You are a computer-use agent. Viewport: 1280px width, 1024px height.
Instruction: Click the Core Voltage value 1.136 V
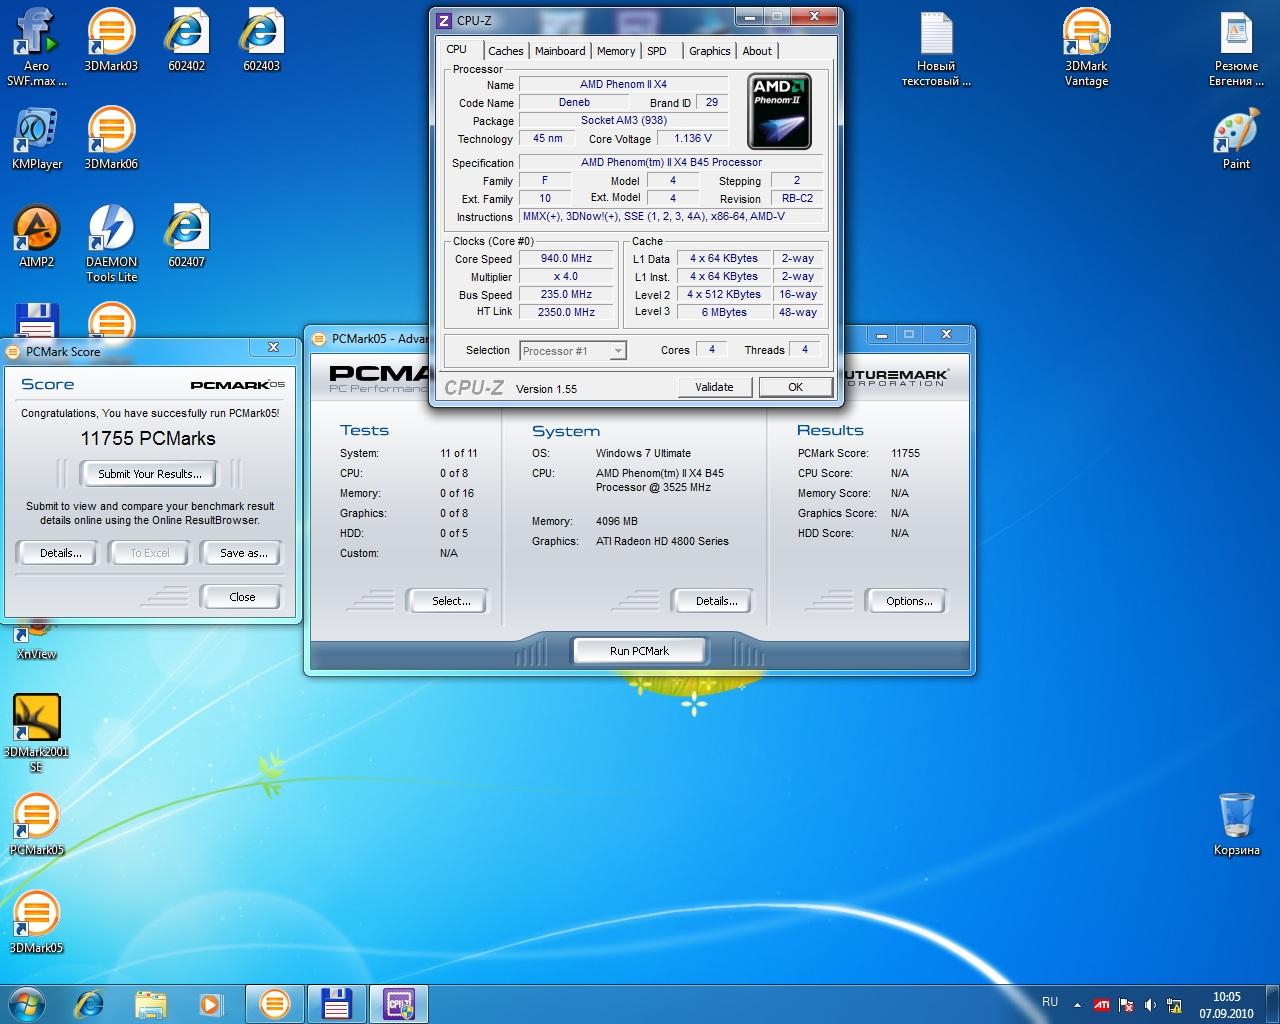tap(692, 138)
